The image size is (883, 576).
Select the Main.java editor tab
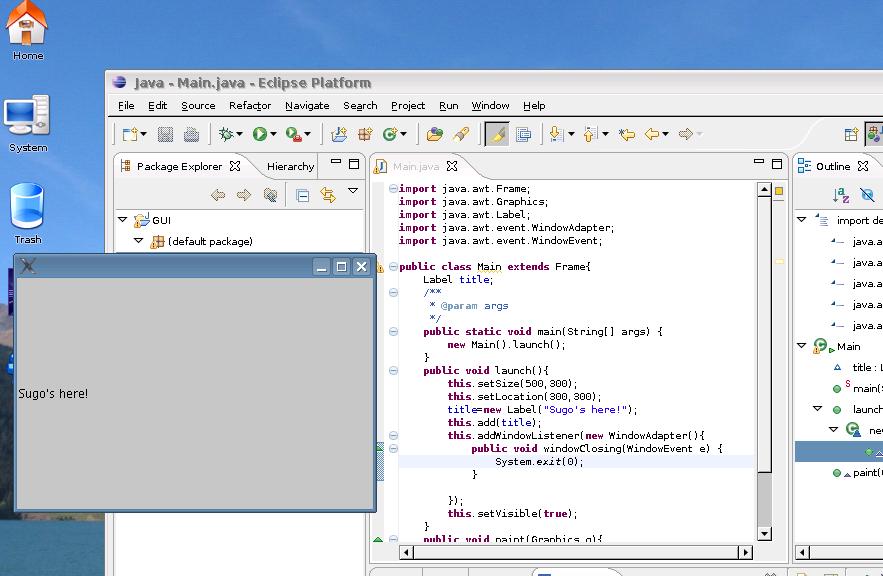pos(416,167)
